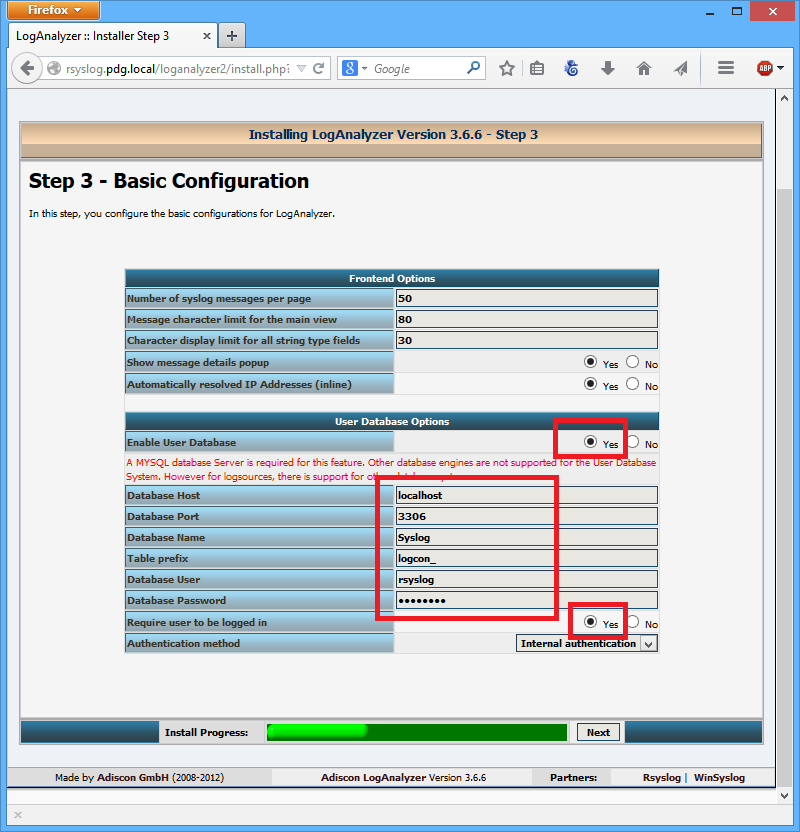This screenshot has height=832, width=800.
Task: Click the Adblock Plus icon
Action: [765, 69]
